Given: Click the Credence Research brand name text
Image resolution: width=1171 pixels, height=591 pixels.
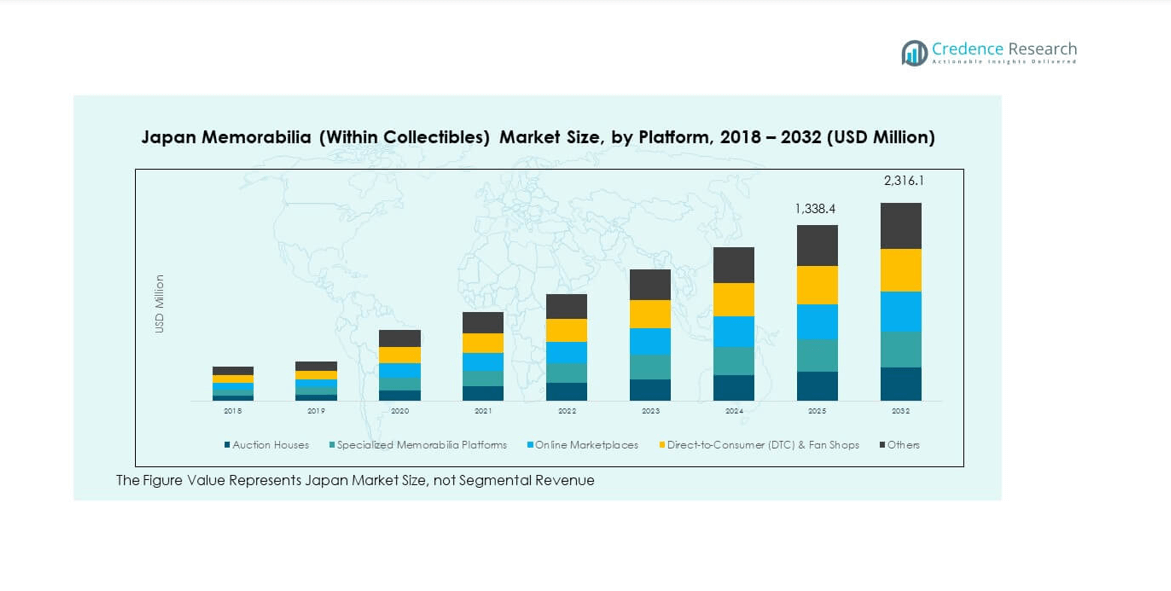Looking at the screenshot, I should (1004, 49).
